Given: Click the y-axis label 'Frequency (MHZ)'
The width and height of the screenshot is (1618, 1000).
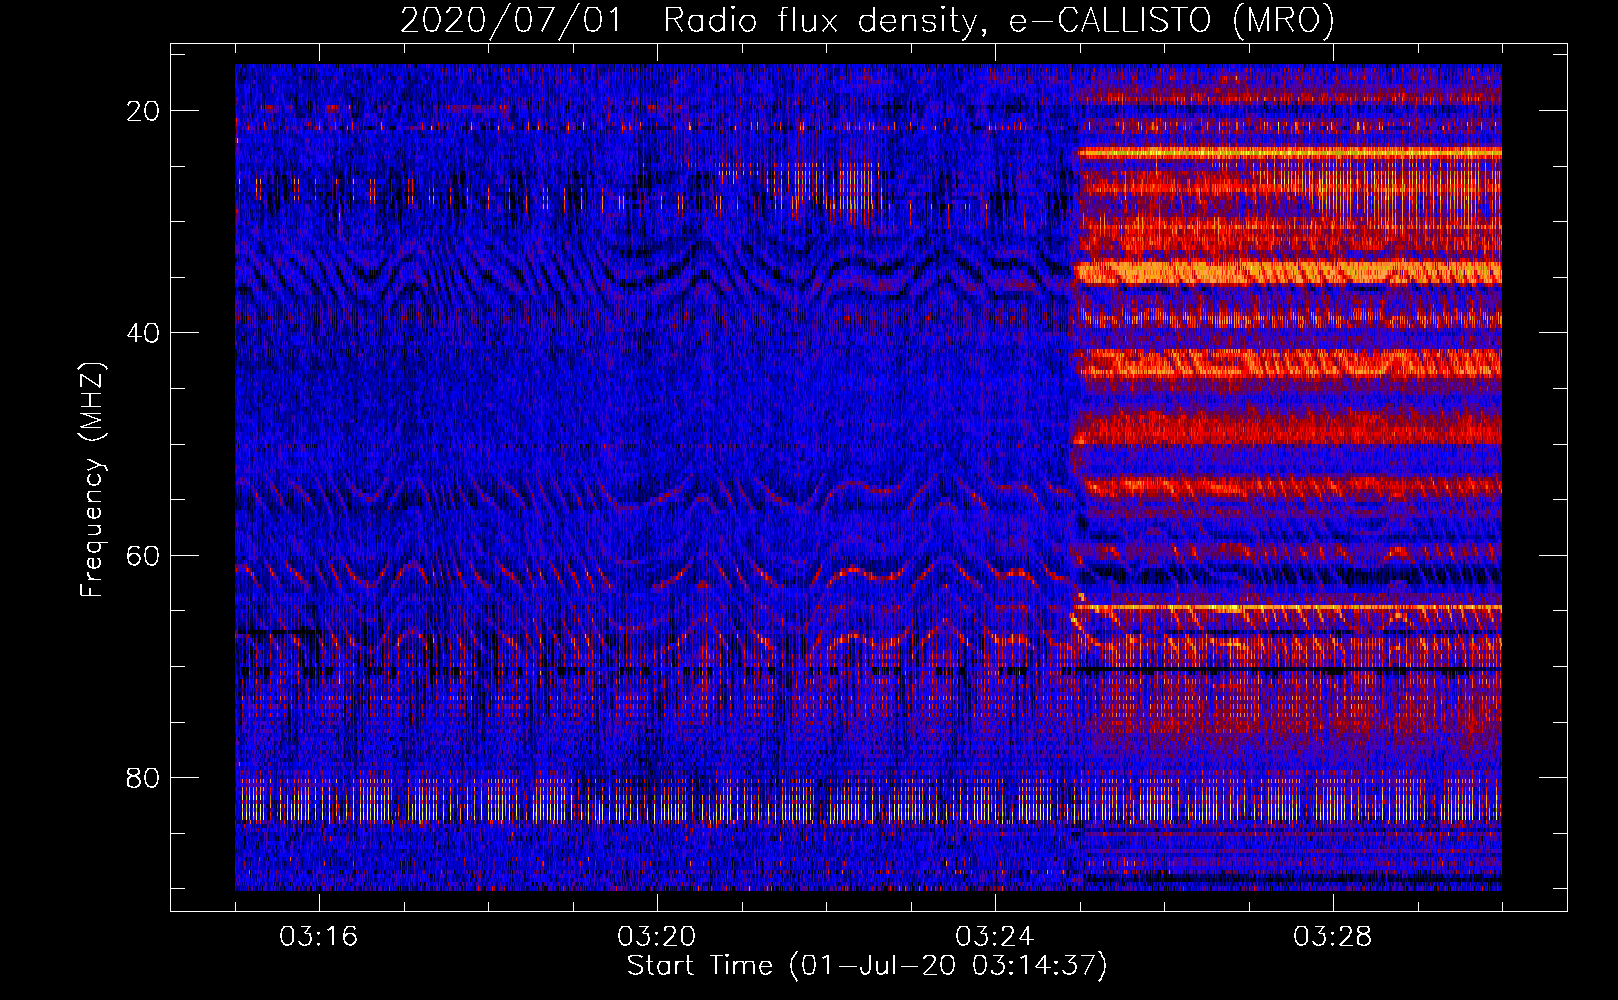Looking at the screenshot, I should point(92,480).
